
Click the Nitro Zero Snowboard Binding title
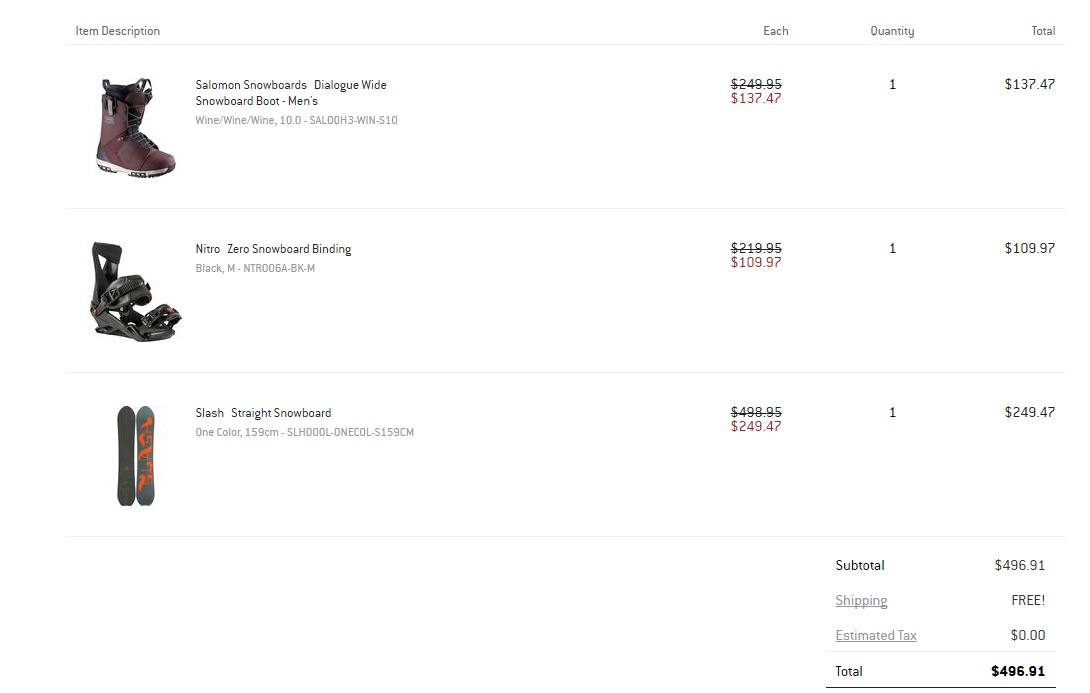273,249
